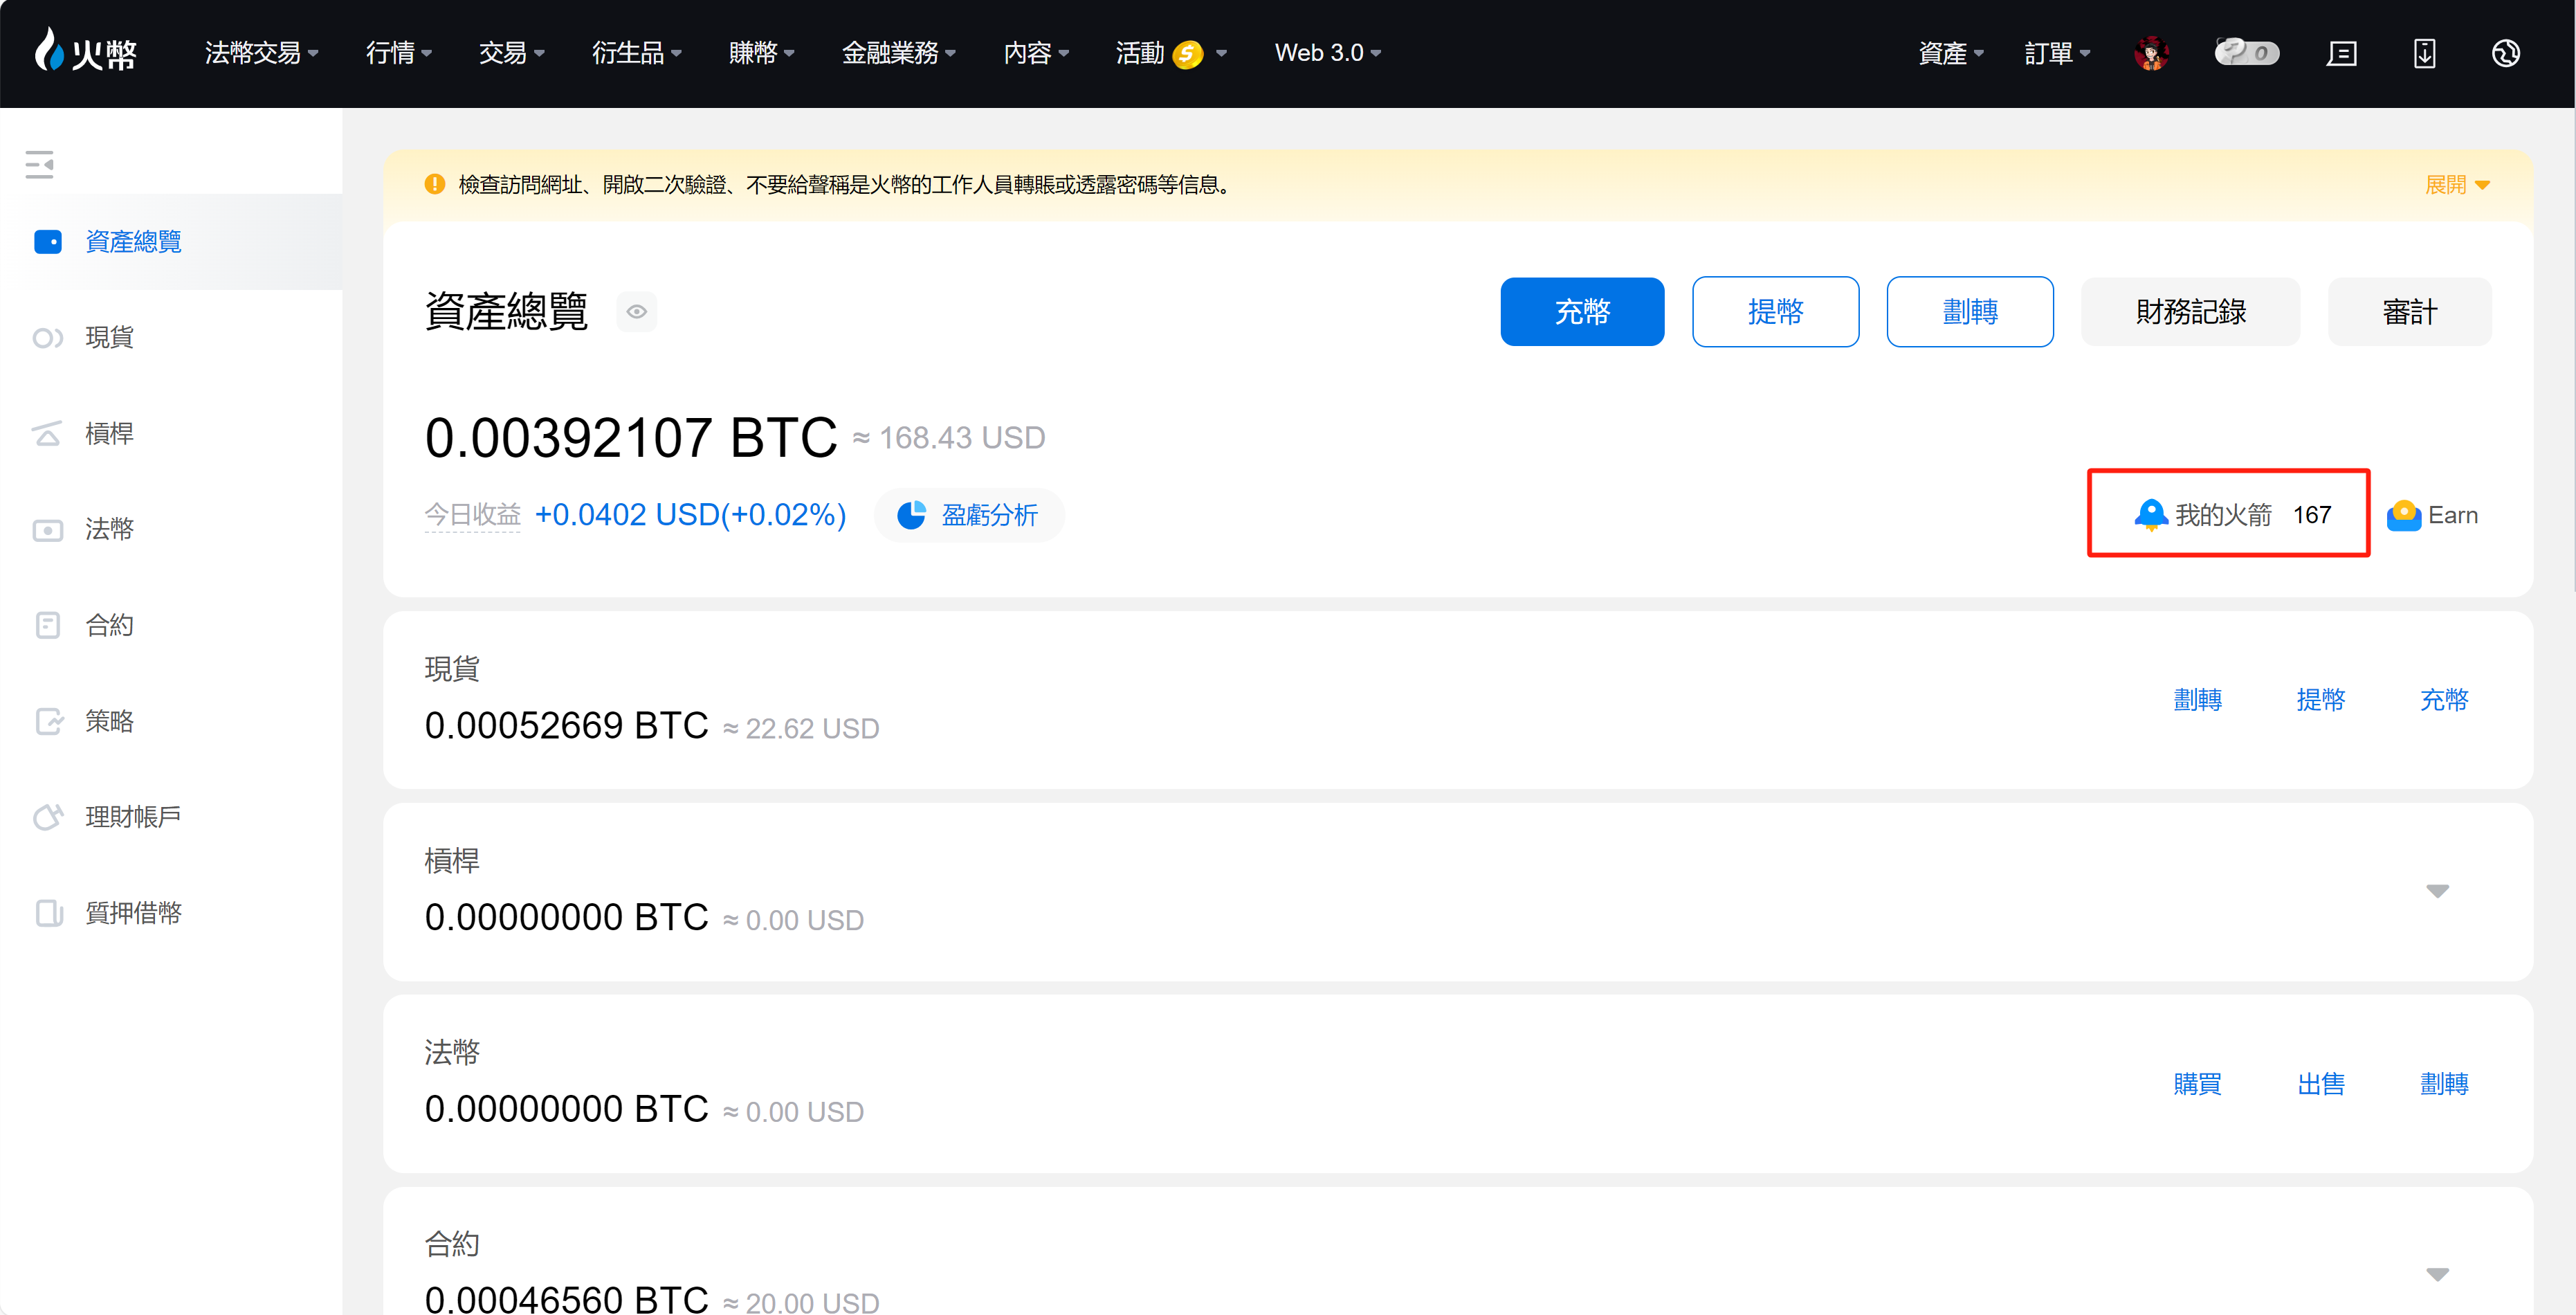Click 充幣 link in 現貨 row

[2444, 700]
